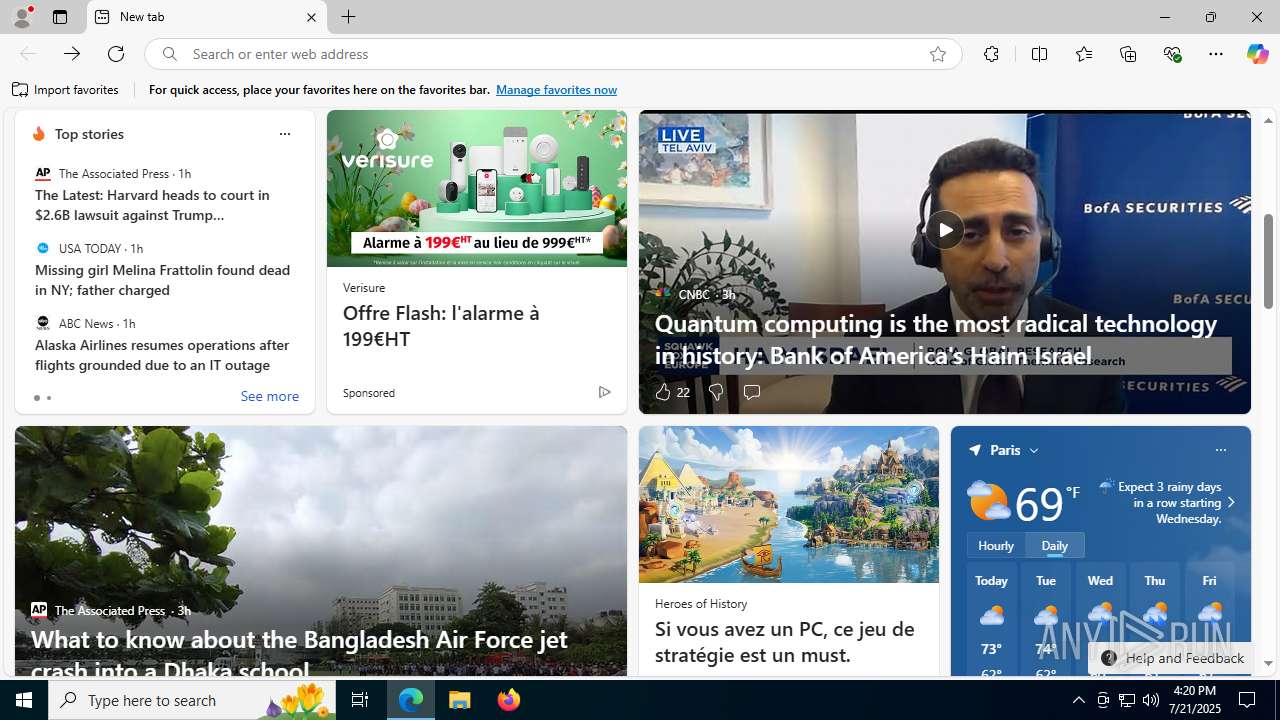1280x720 pixels.
Task: Click Help and Feedback button
Action: pos(1171,658)
